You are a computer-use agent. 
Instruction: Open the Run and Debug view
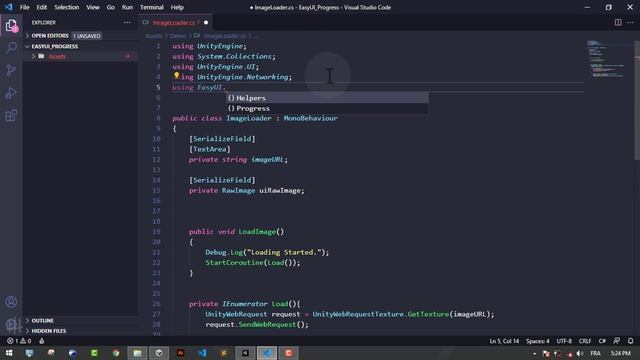tap(11, 93)
